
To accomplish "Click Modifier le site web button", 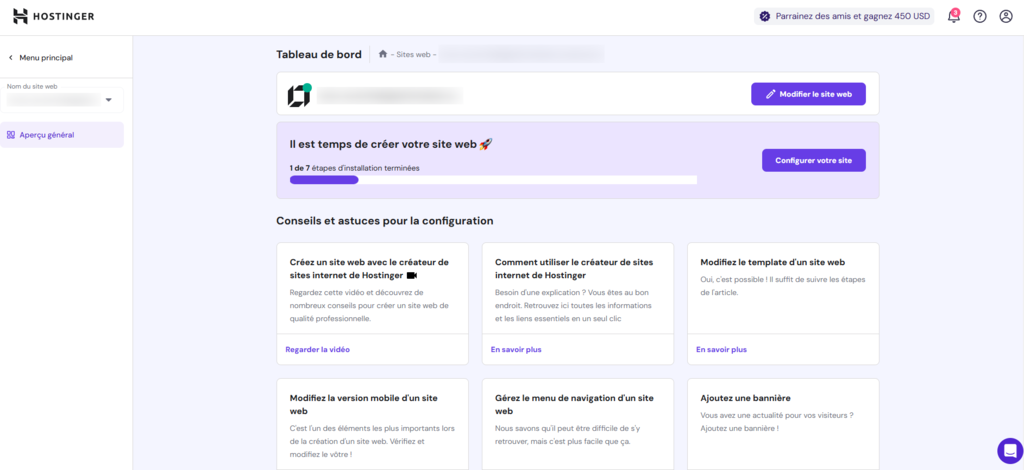I will tap(808, 94).
